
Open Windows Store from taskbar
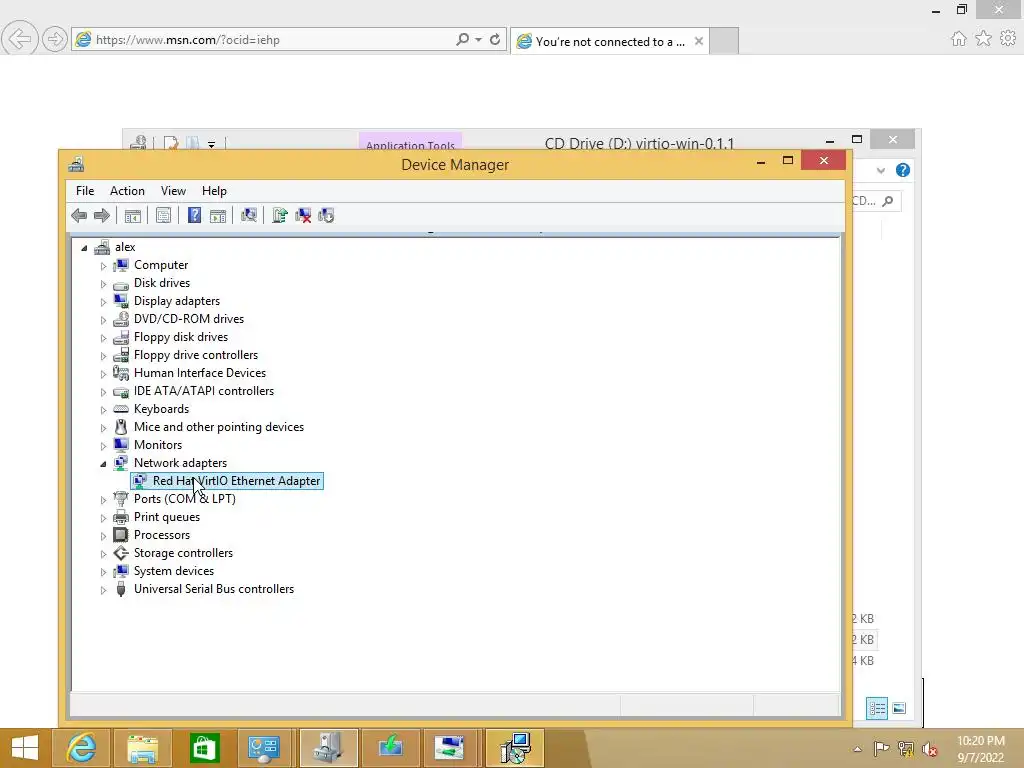tap(204, 748)
